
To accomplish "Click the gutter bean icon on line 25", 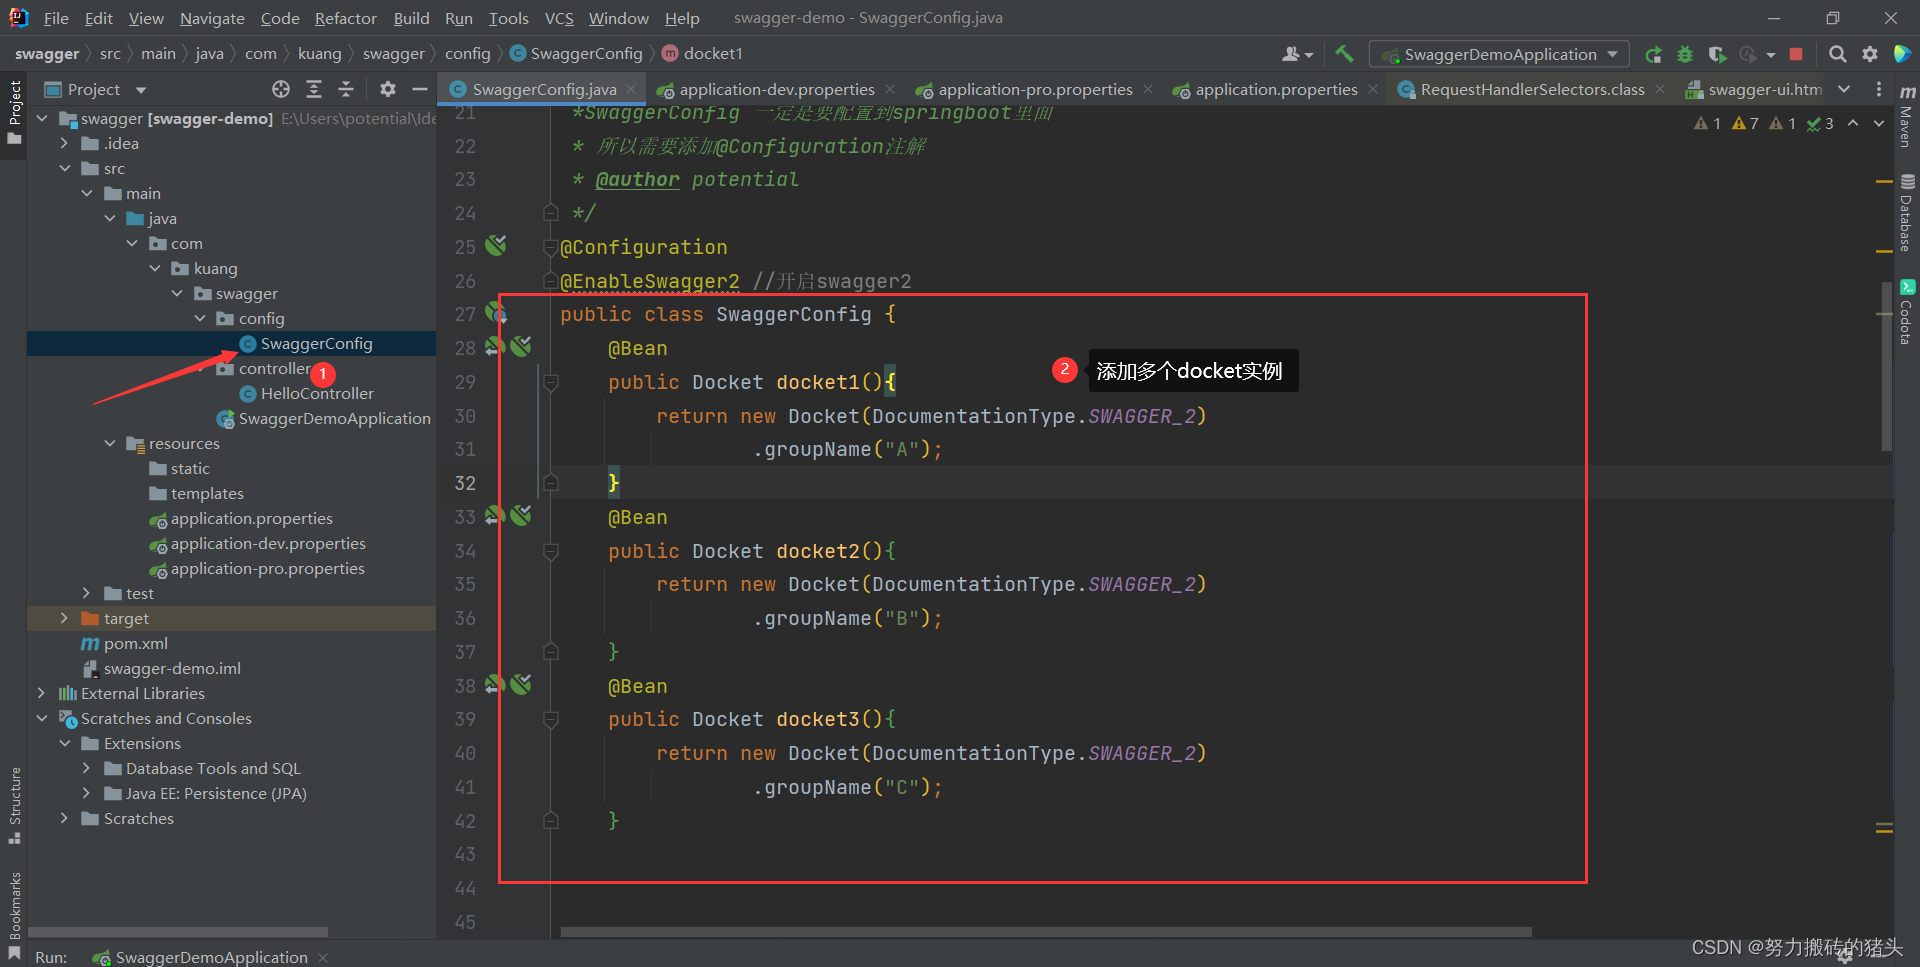I will [x=496, y=245].
